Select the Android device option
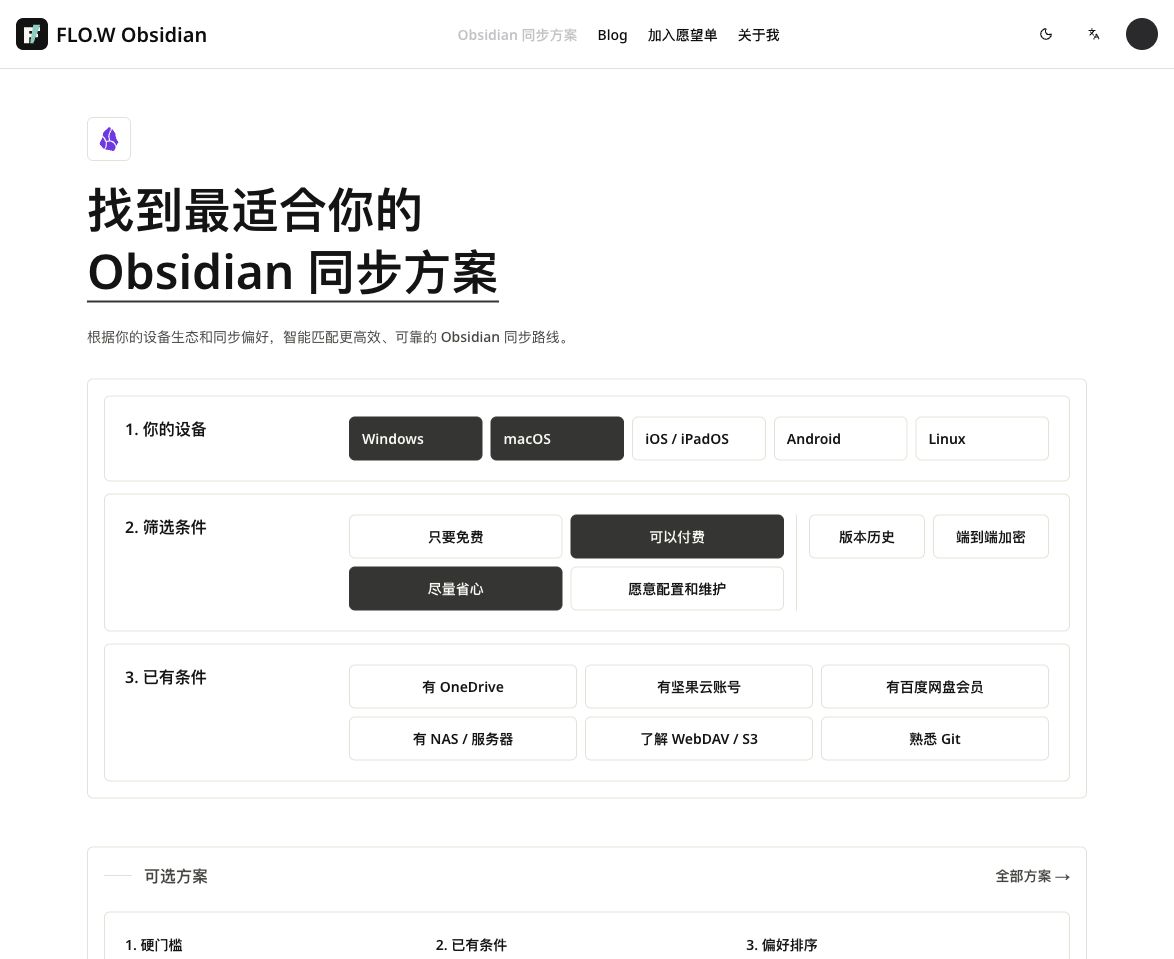 [x=840, y=439]
